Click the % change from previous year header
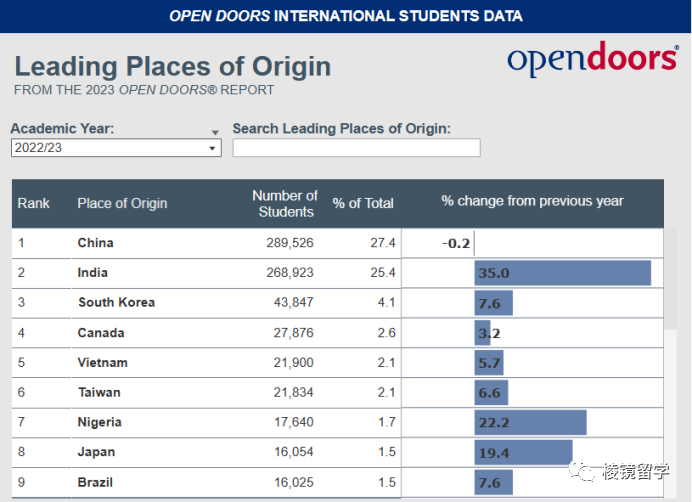The height and width of the screenshot is (502, 692). click(x=532, y=201)
